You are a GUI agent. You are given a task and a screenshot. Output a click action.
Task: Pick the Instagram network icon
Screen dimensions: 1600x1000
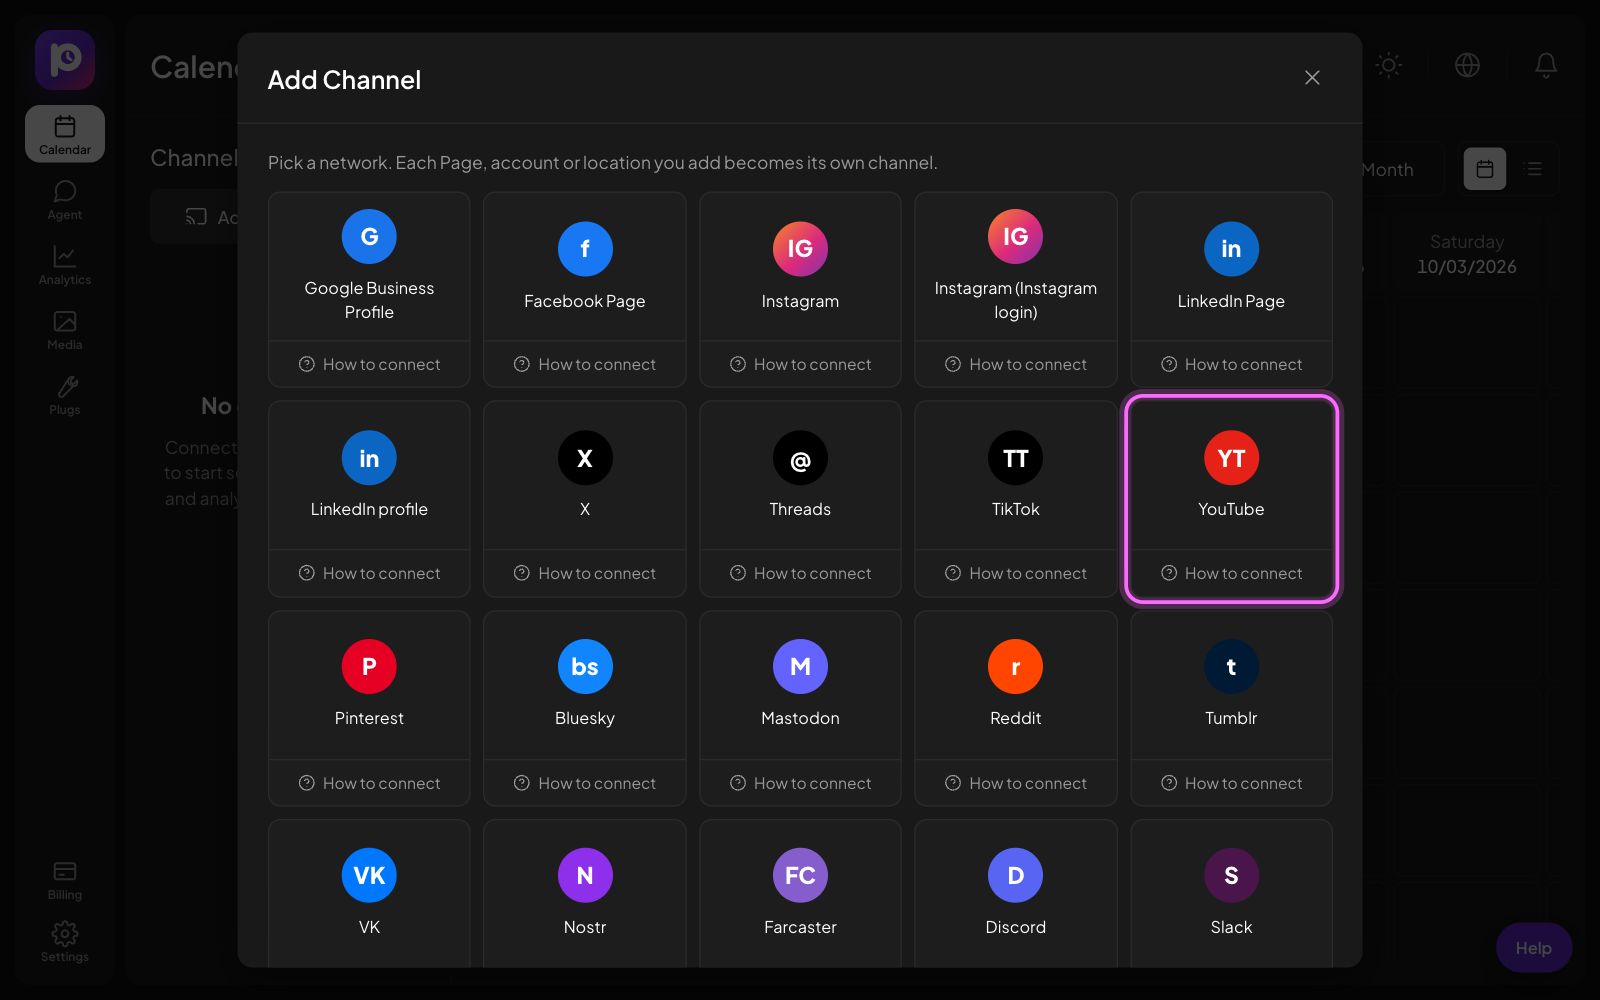[x=800, y=249]
